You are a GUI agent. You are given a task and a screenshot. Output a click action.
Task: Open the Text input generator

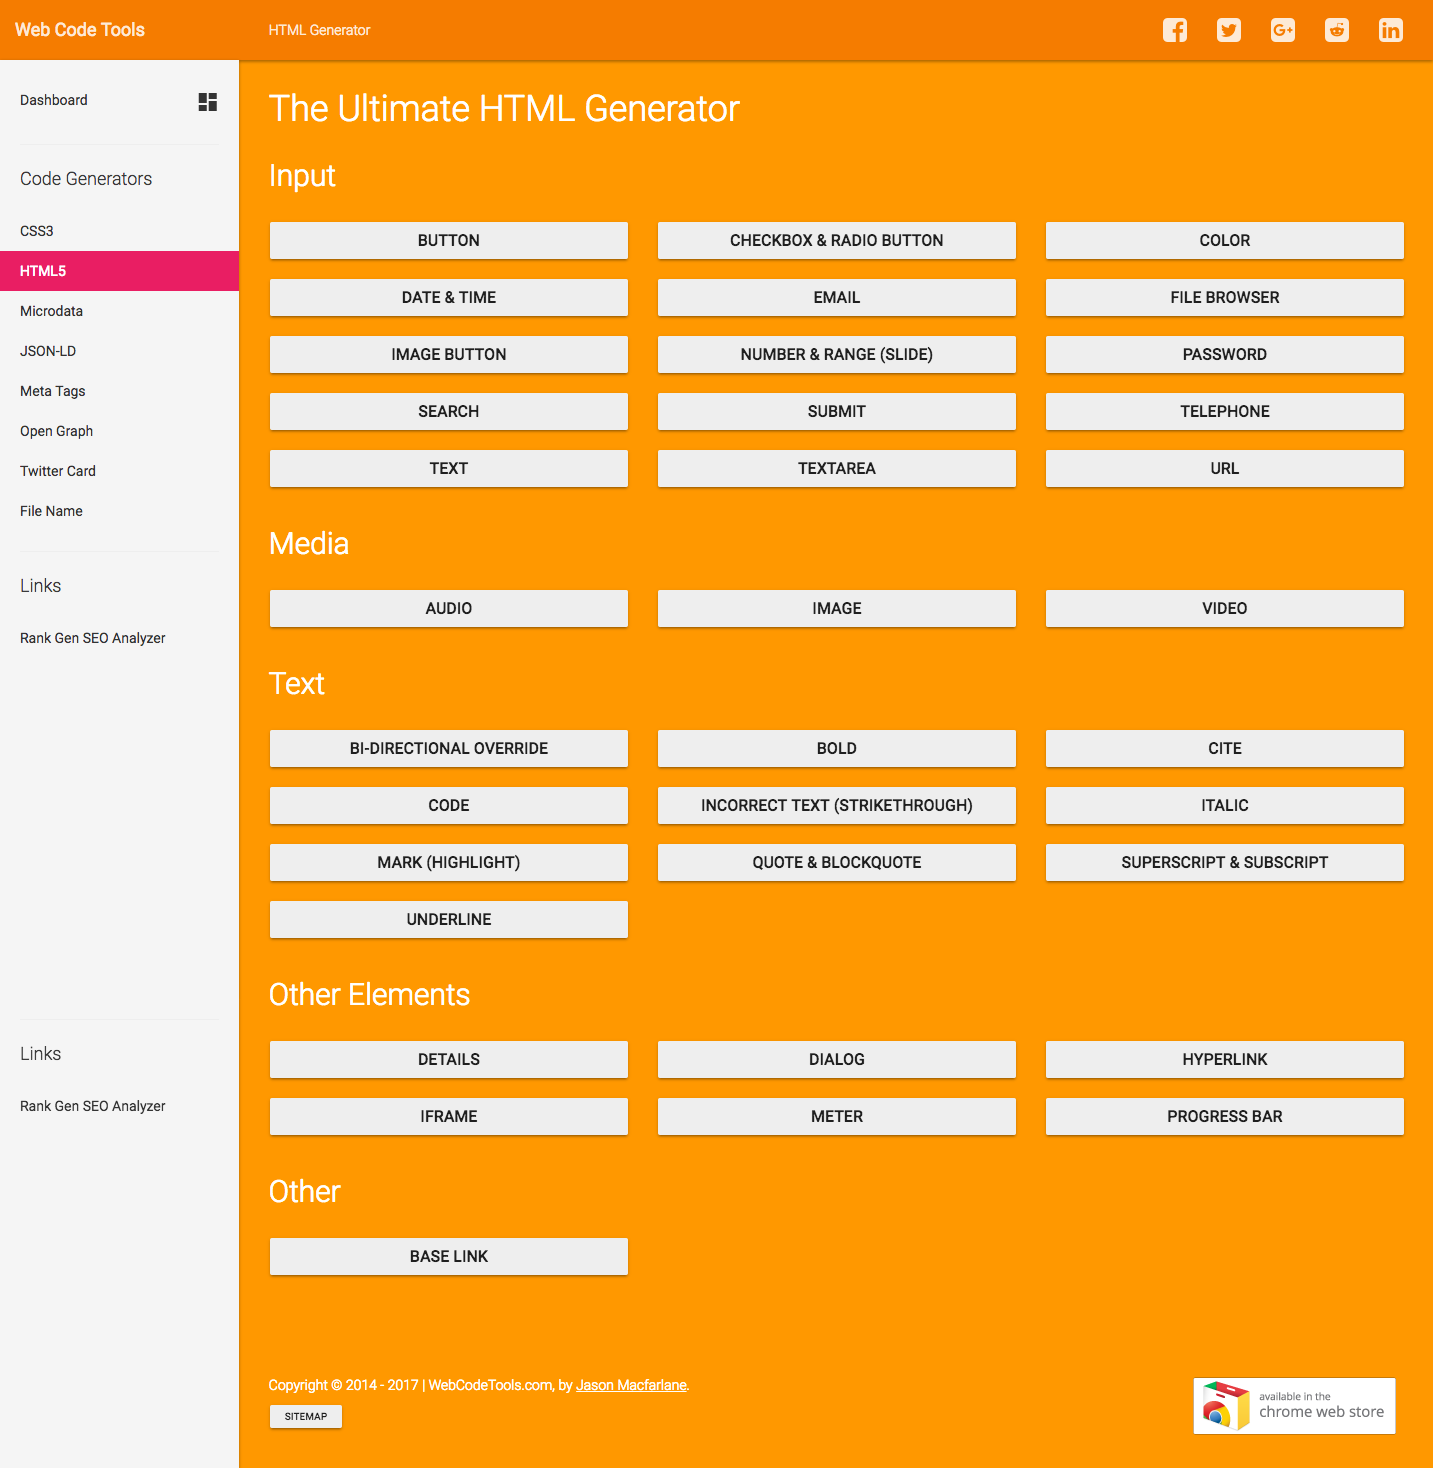coord(449,468)
